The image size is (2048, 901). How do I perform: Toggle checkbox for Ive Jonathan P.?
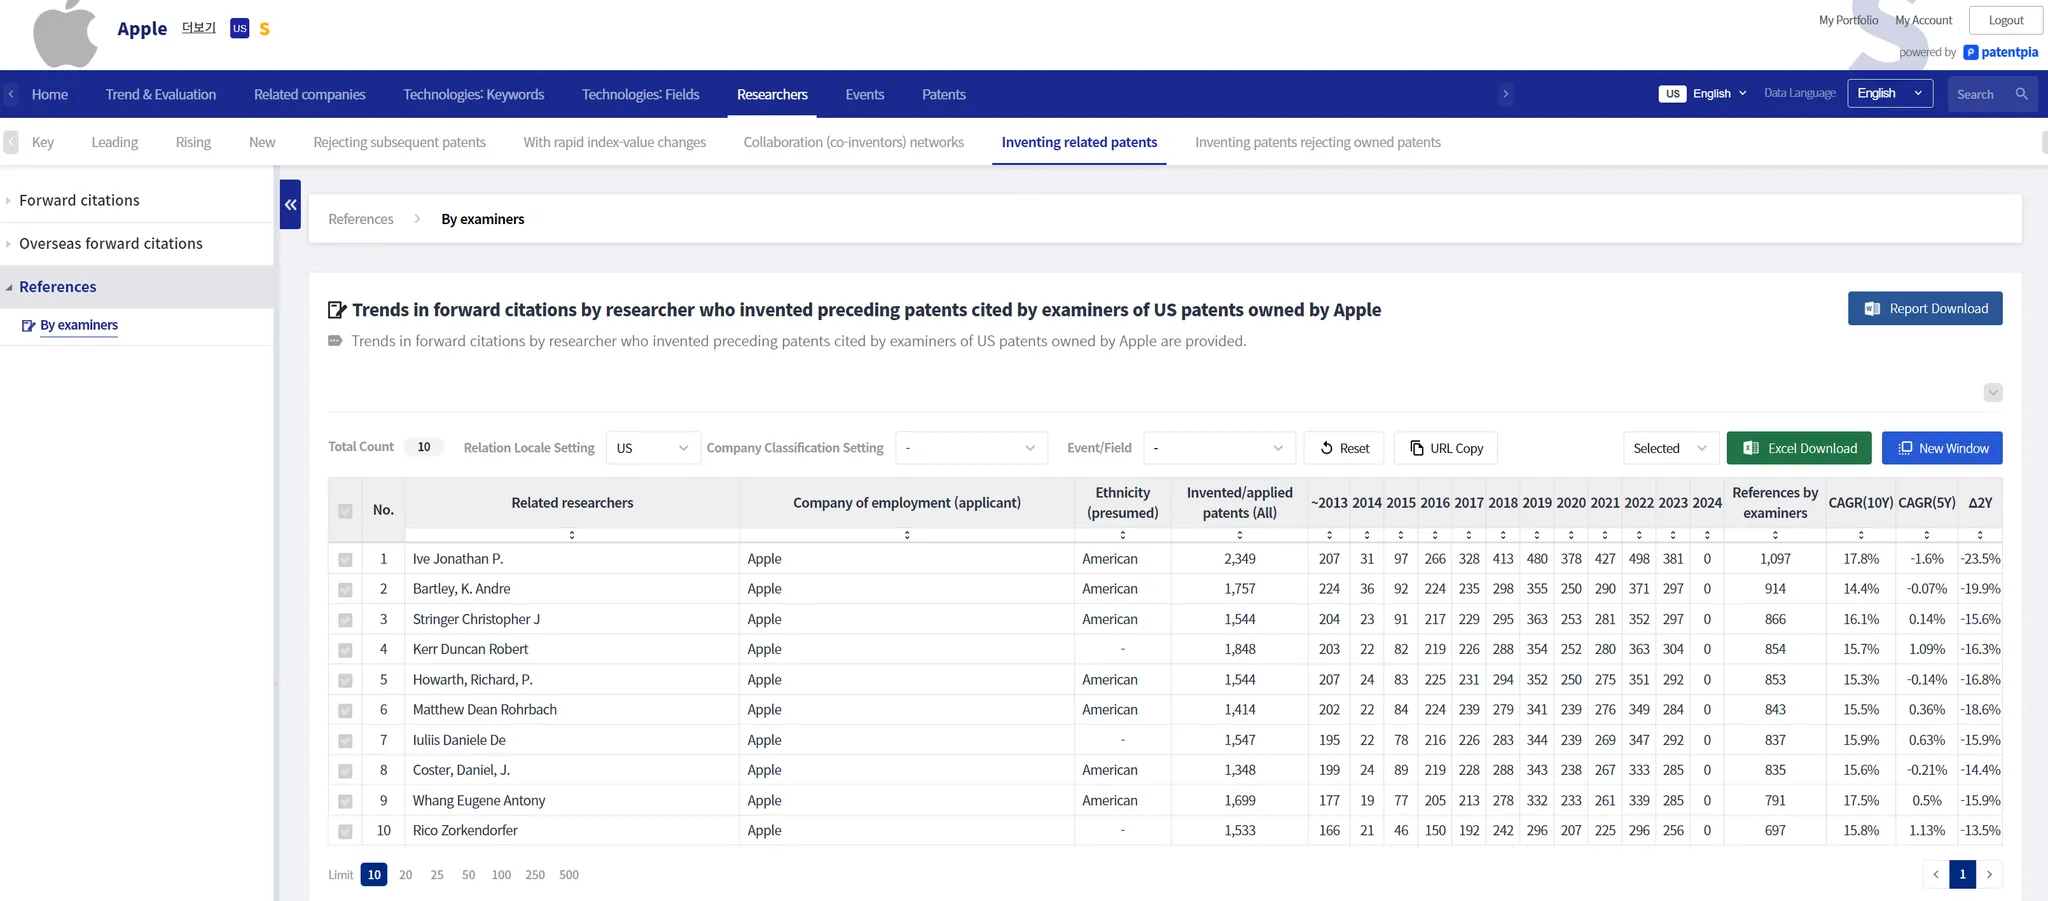345,560
